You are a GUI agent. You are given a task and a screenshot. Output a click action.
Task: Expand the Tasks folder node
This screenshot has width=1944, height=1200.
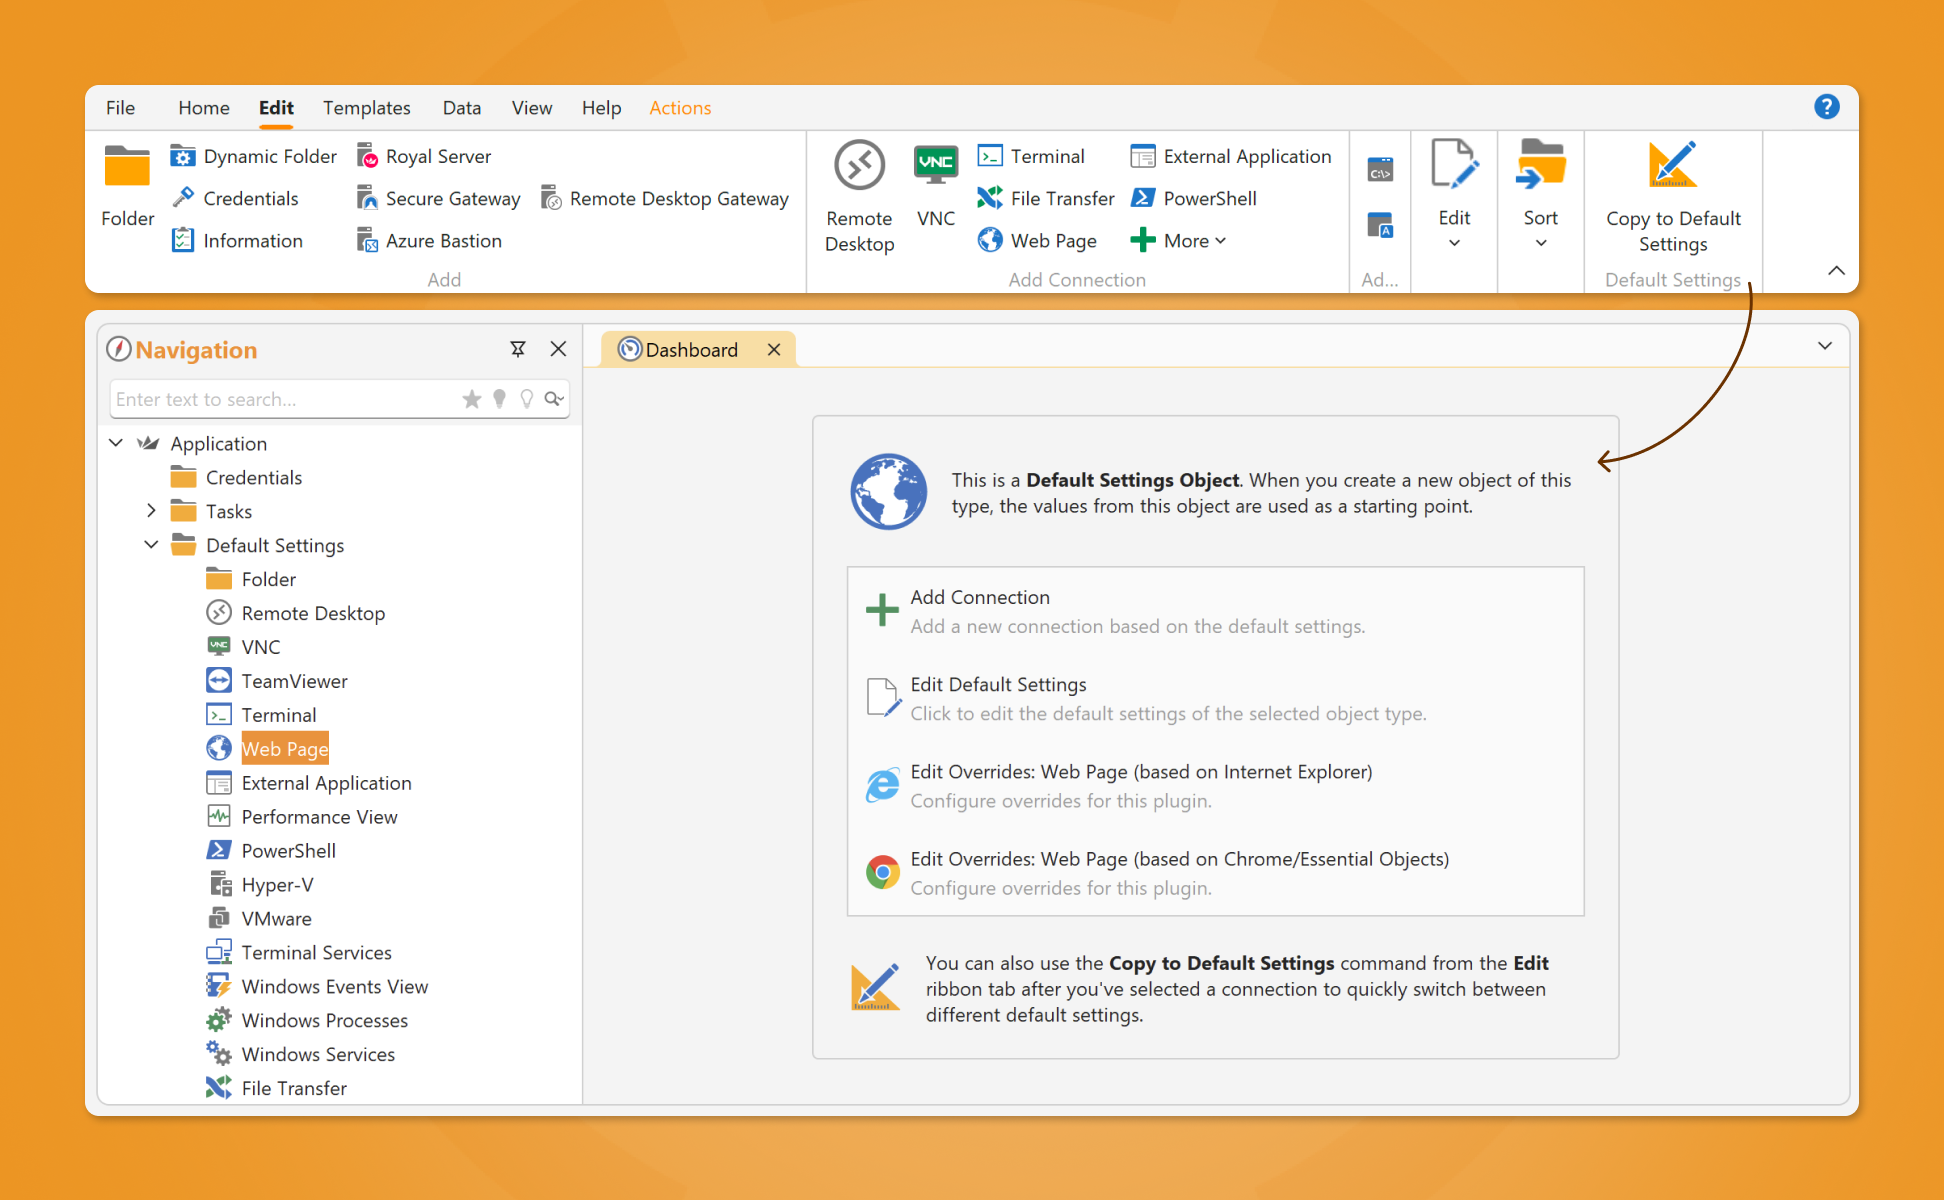(151, 510)
